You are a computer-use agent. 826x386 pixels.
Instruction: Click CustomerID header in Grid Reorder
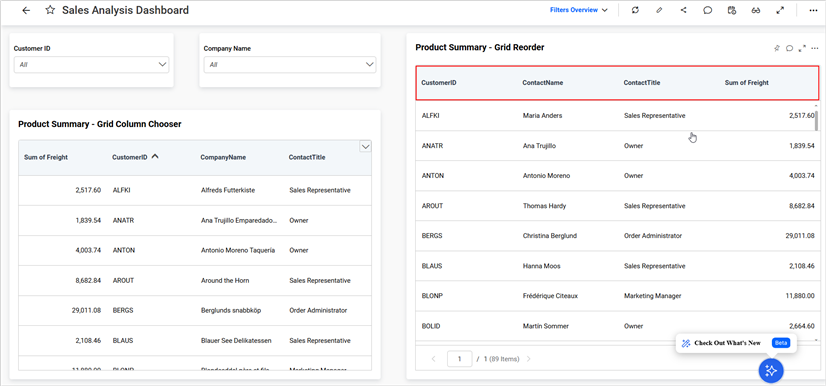coord(438,83)
